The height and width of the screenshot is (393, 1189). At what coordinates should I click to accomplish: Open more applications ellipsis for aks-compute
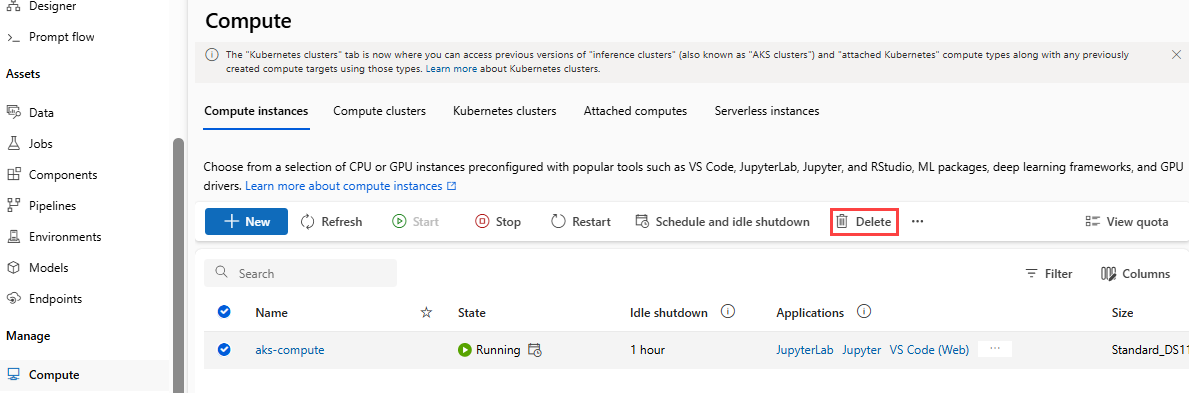(996, 349)
